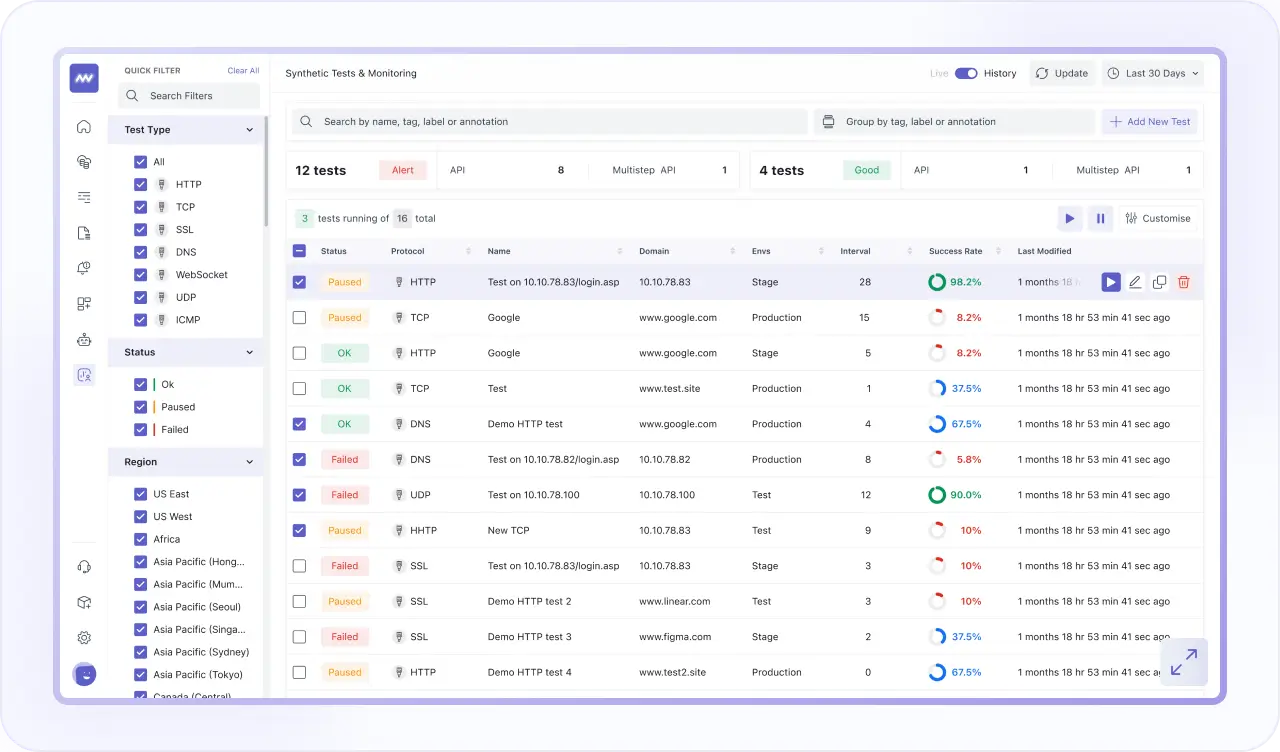Pause running tests using the pause icon
The image size is (1280, 752).
(1100, 218)
